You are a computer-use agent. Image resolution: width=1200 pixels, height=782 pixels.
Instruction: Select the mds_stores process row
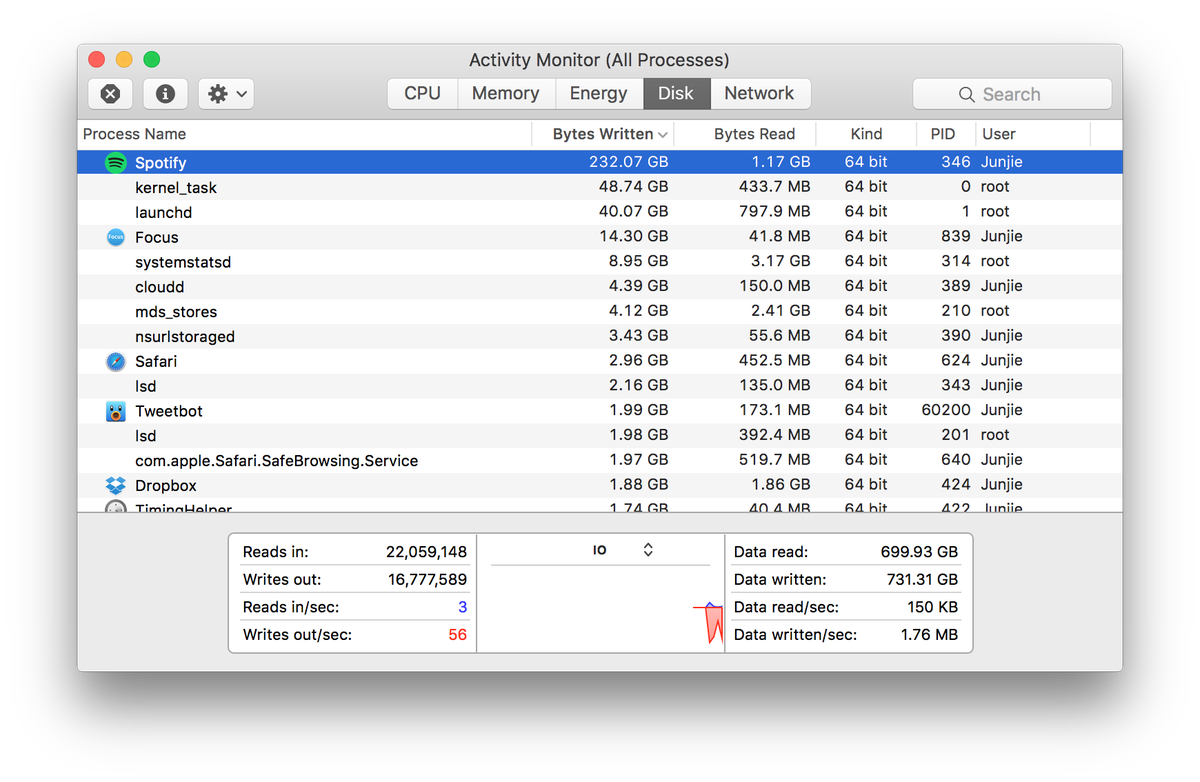pos(600,311)
